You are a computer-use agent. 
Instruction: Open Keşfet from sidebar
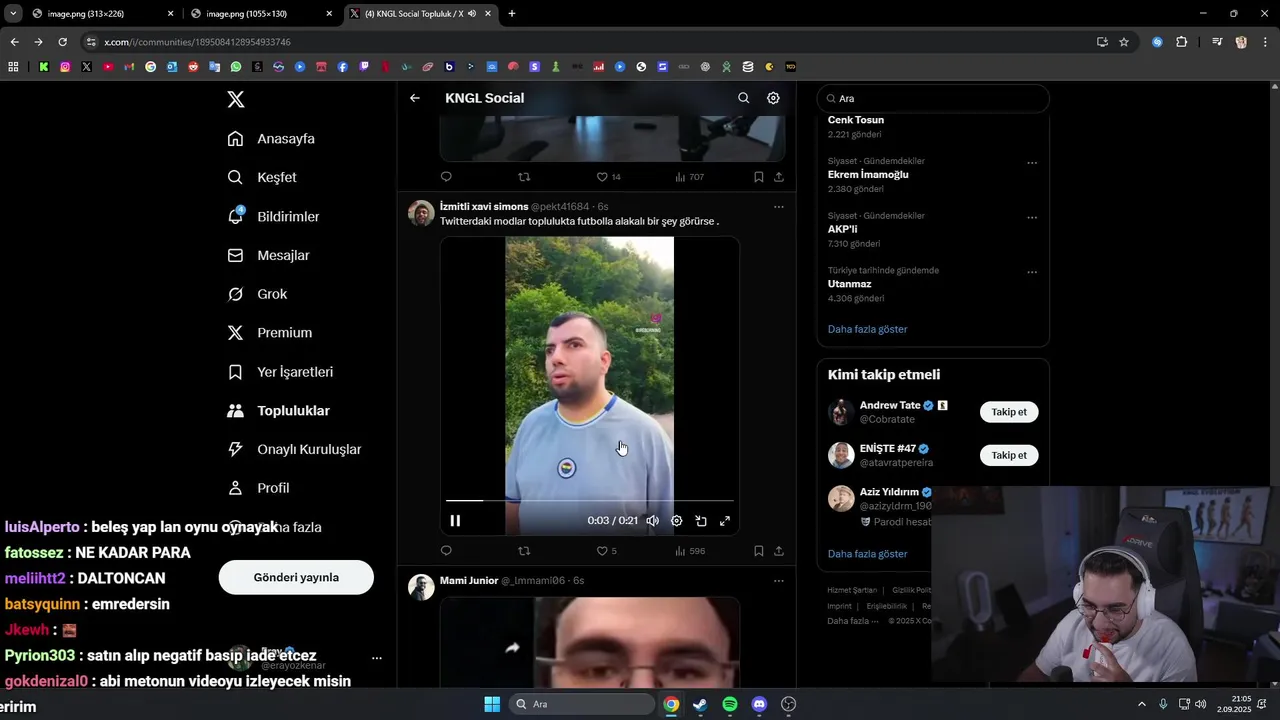click(262, 177)
